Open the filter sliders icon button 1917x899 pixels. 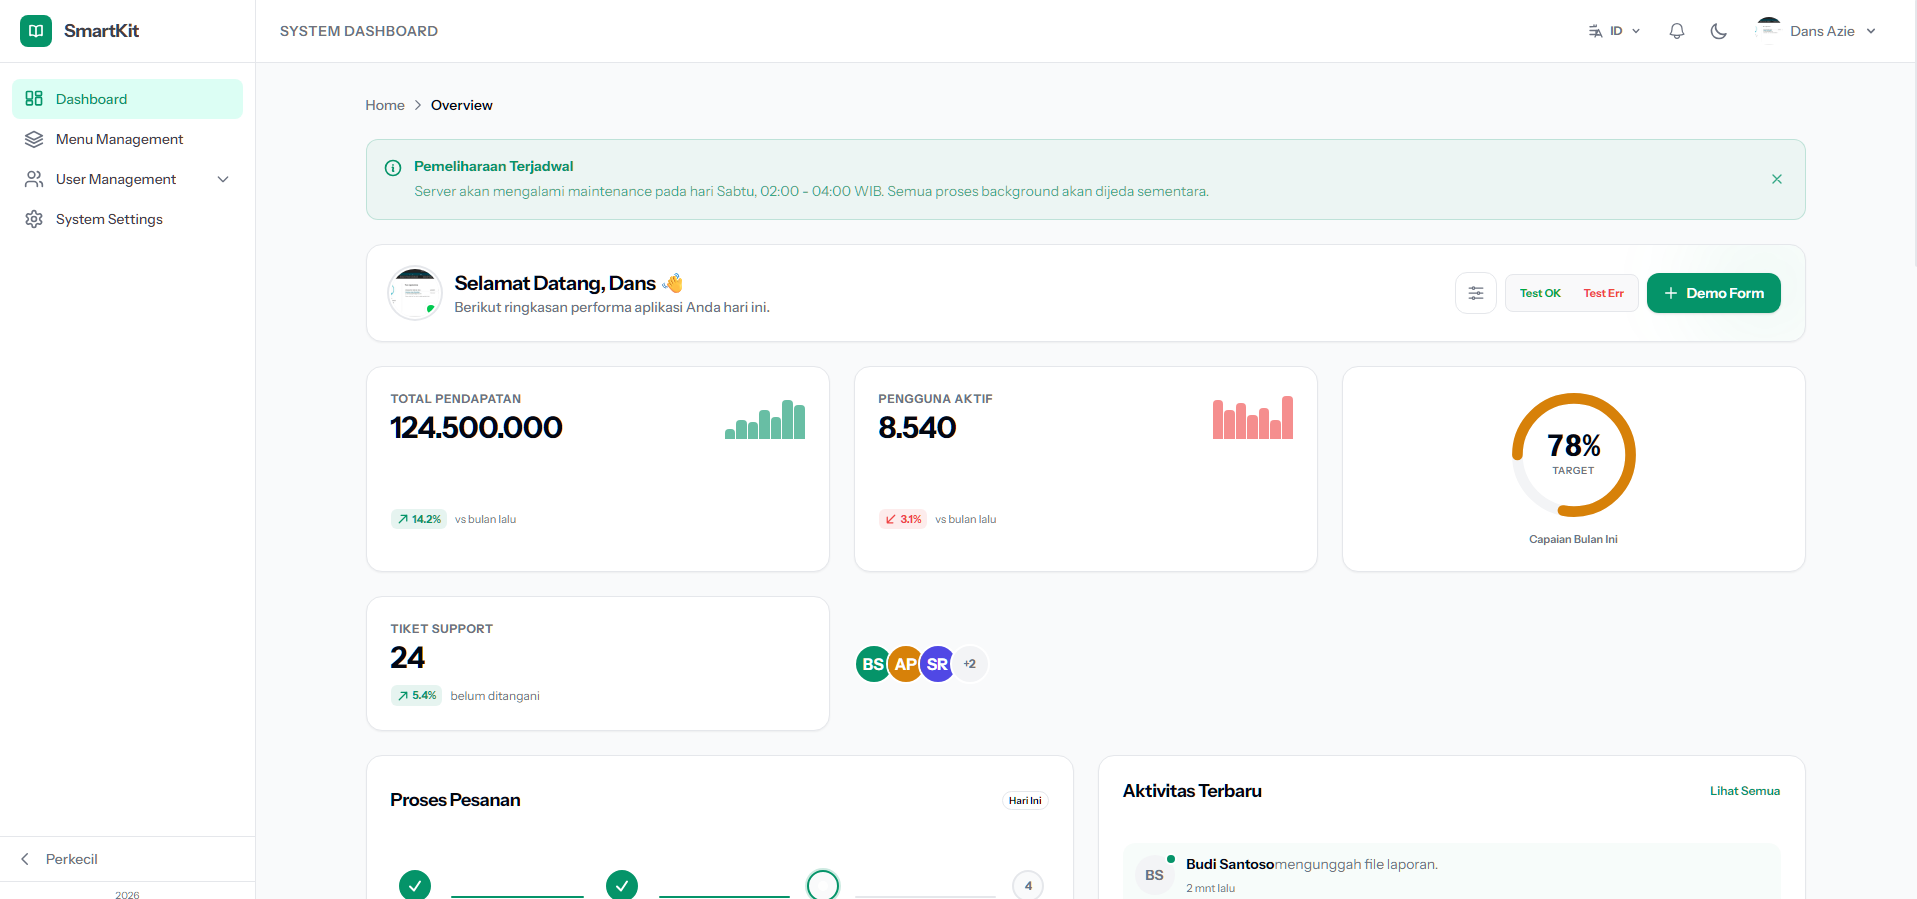click(x=1476, y=293)
